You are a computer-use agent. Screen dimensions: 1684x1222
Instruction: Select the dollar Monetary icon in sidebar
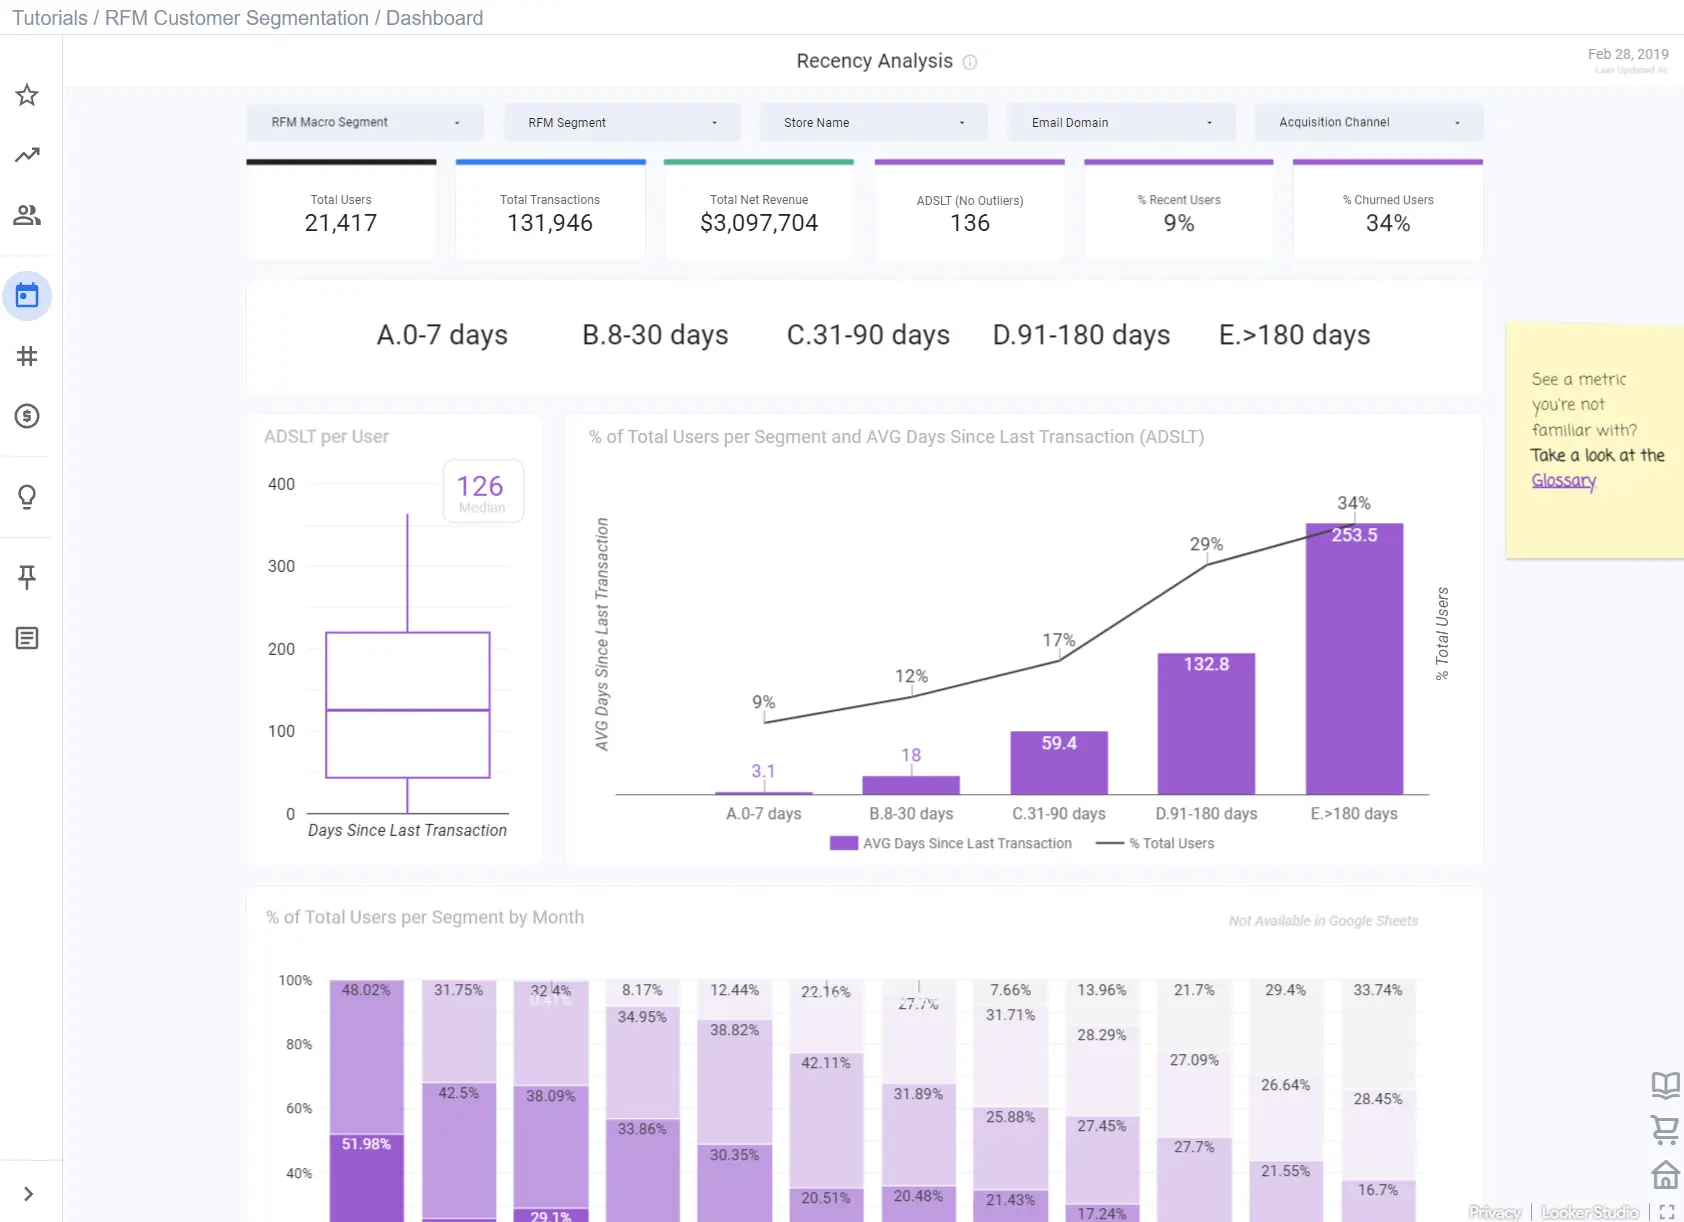[x=27, y=416]
